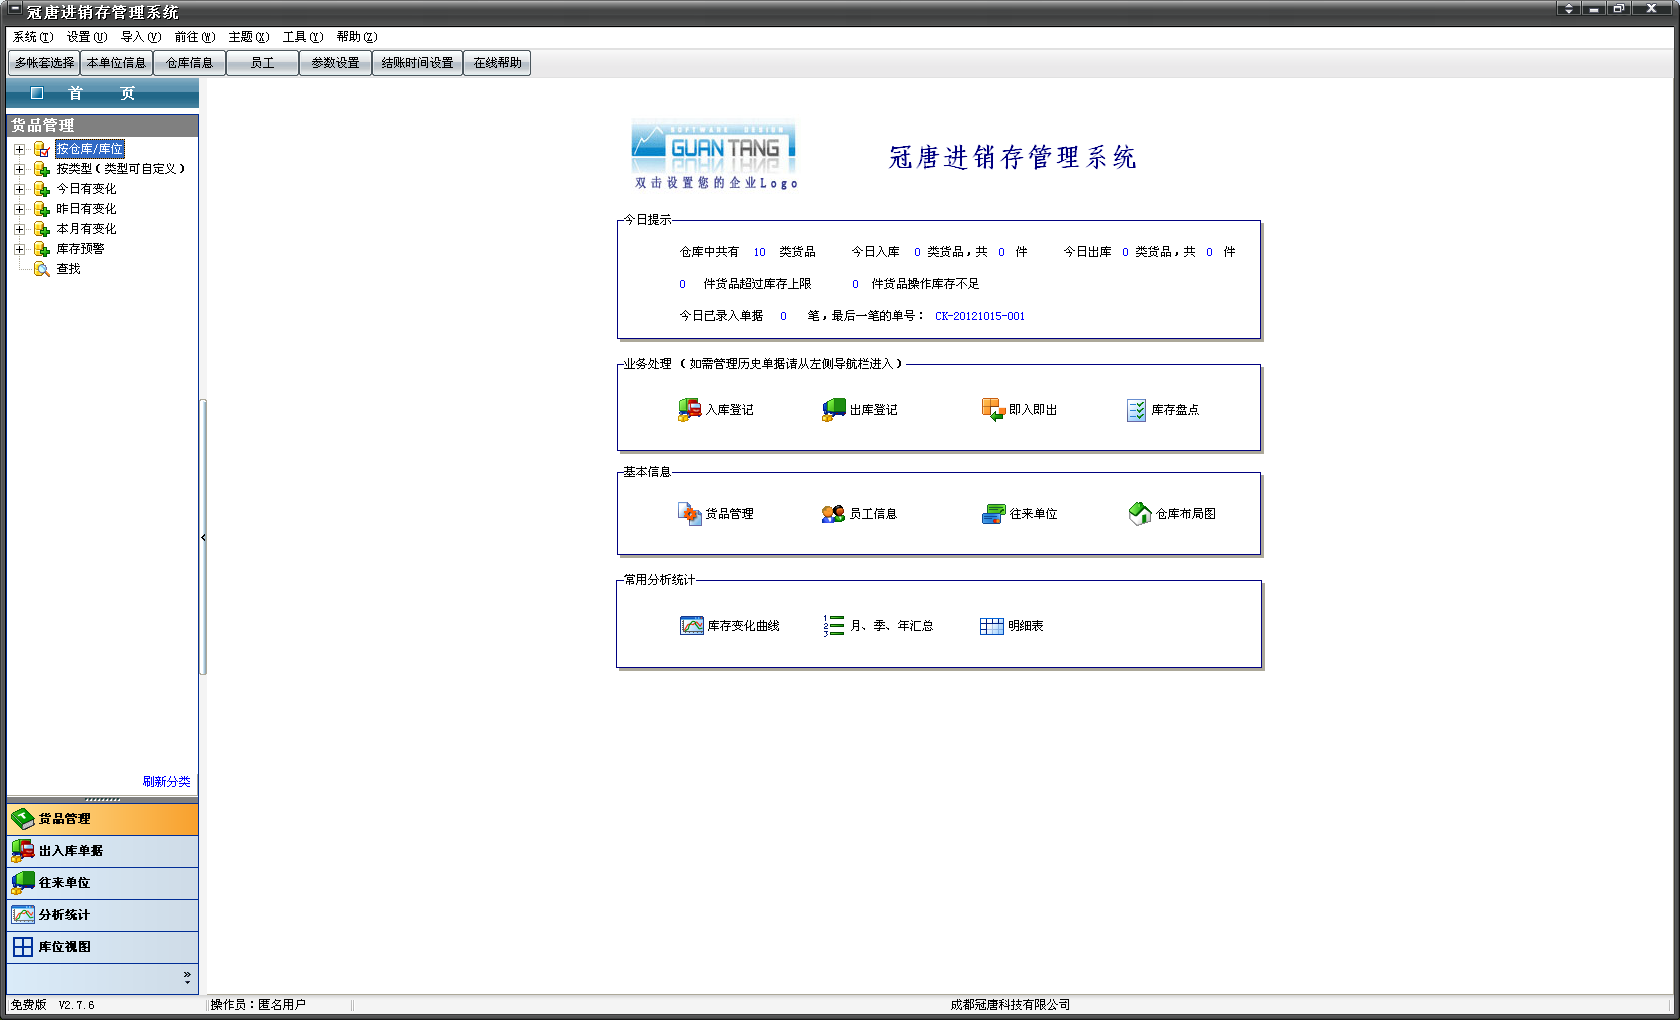Open the 库存变化曲线 chart icon

click(x=692, y=626)
